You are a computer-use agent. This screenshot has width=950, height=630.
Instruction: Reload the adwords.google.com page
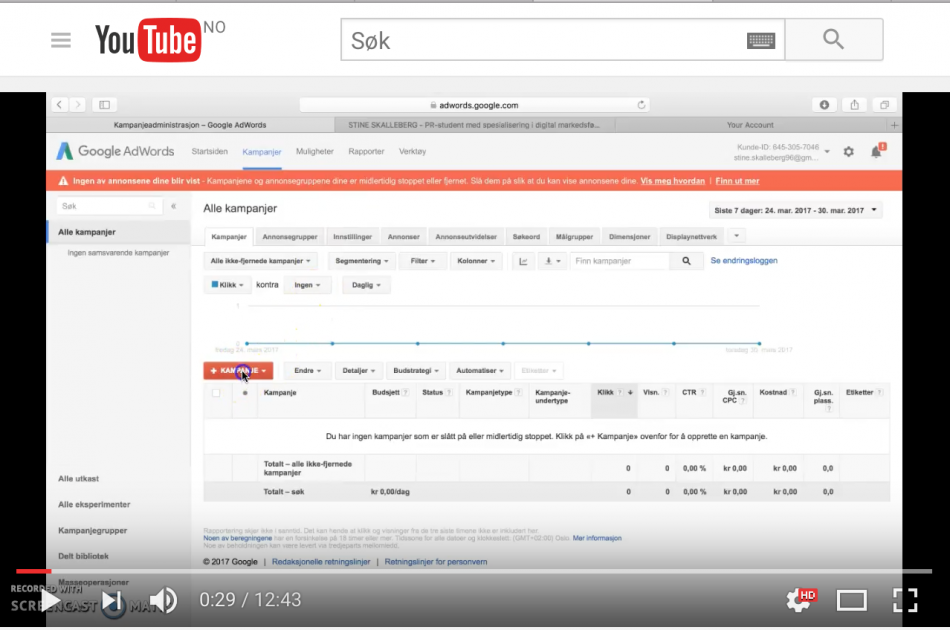tap(641, 105)
